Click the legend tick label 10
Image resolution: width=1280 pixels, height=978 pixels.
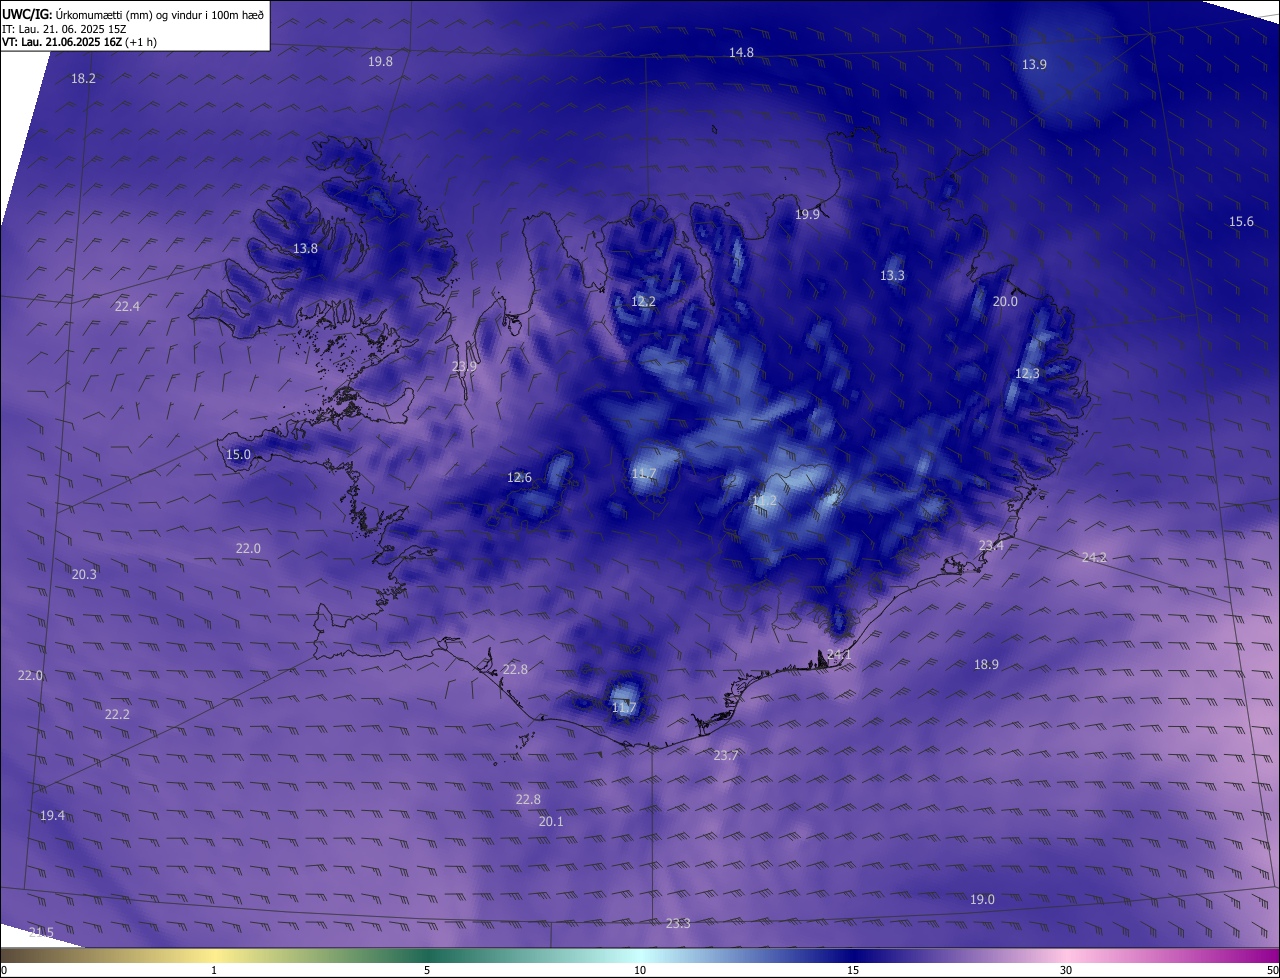[x=640, y=970]
